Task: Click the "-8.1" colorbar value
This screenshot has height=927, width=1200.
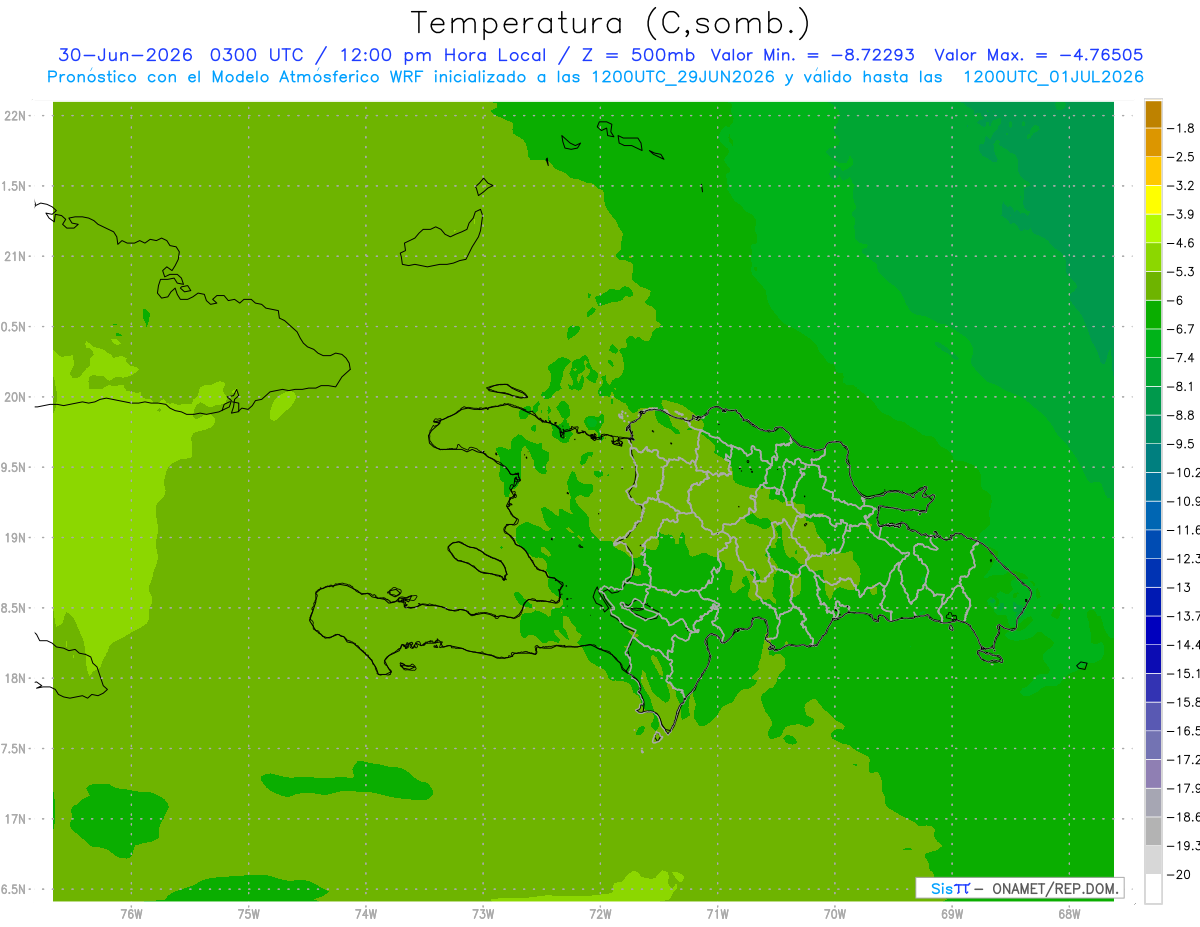Action: 1181,386
